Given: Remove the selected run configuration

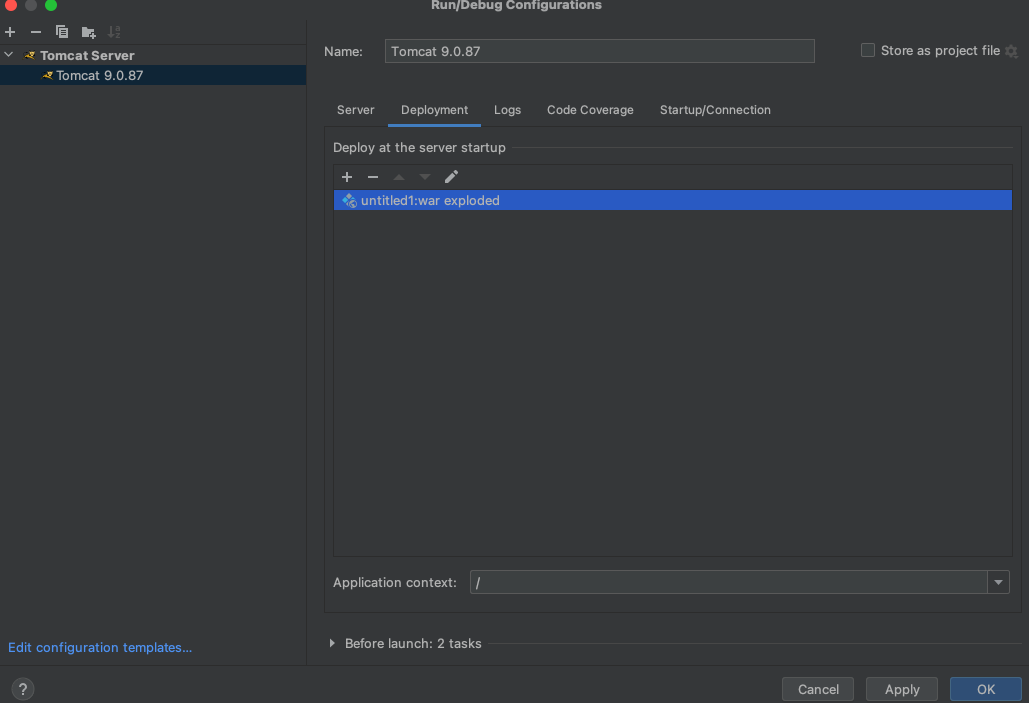Looking at the screenshot, I should [35, 32].
